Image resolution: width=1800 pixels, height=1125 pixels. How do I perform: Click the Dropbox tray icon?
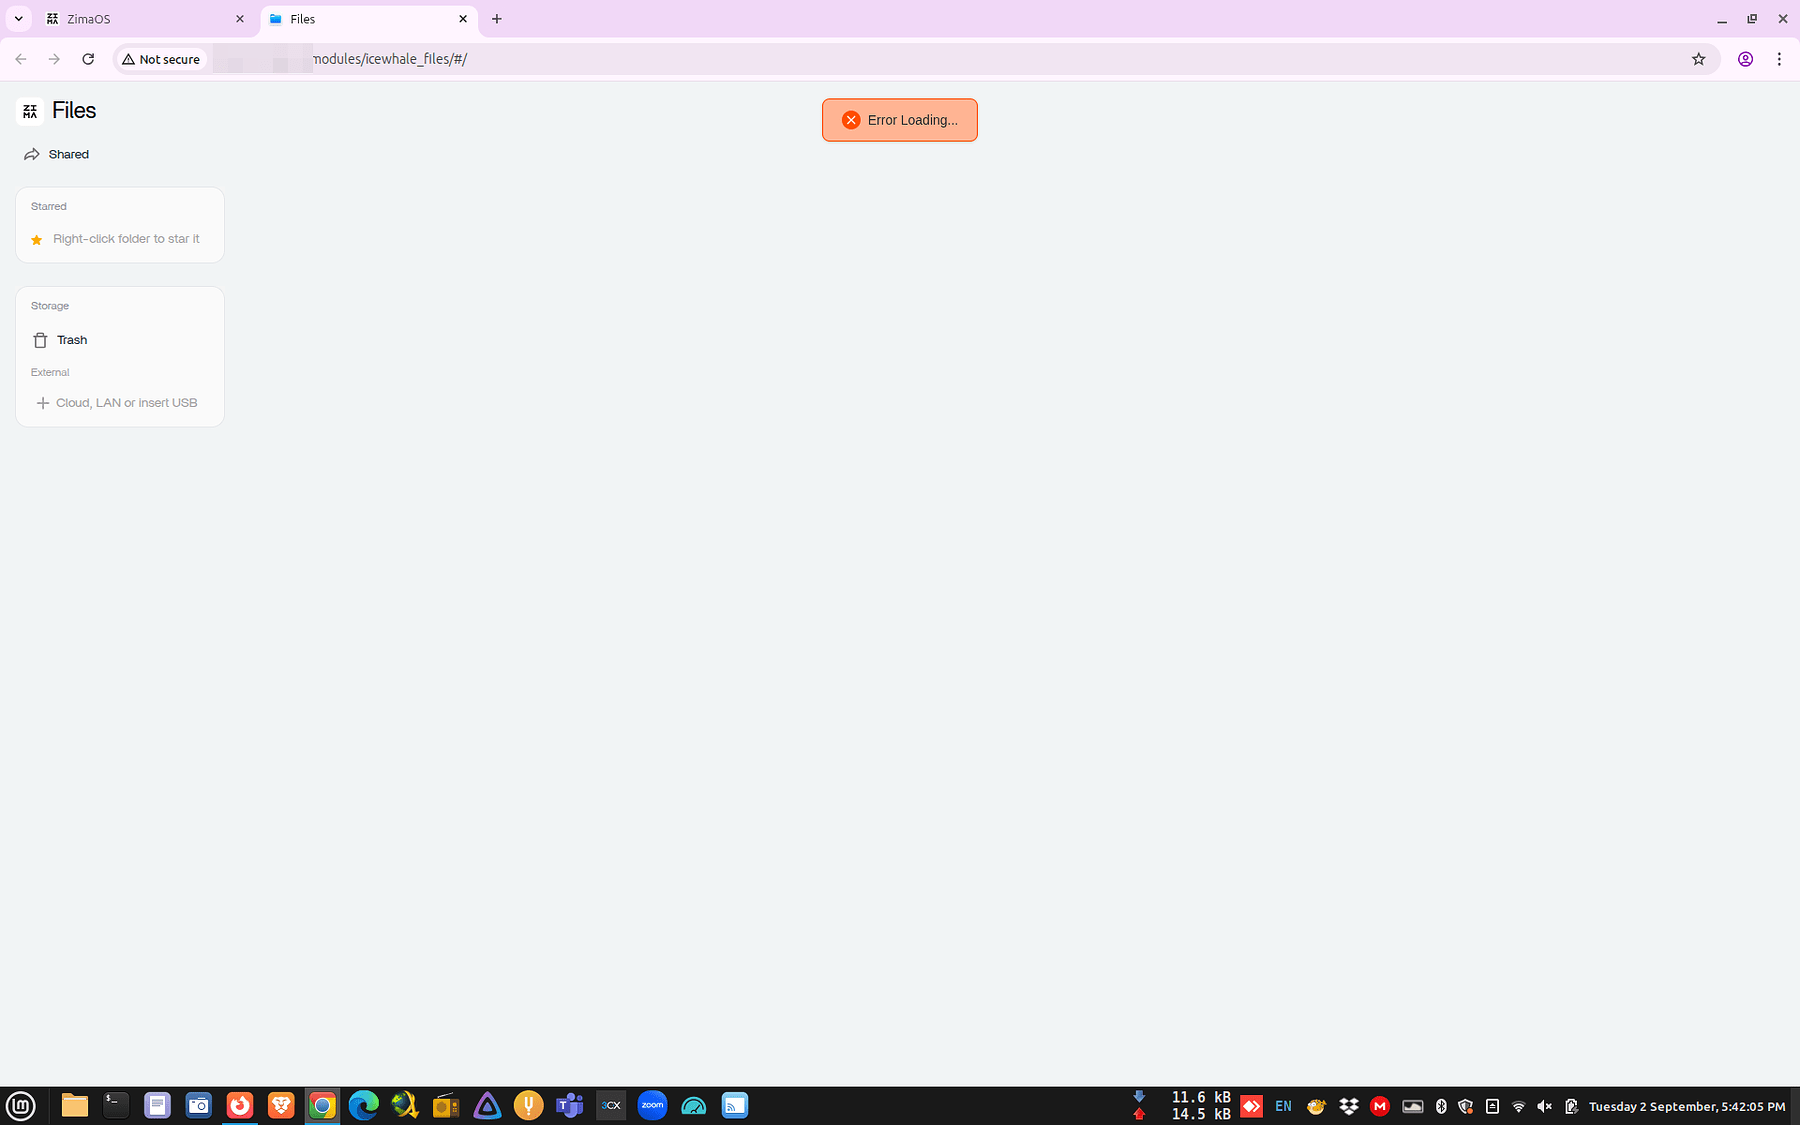tap(1349, 1106)
